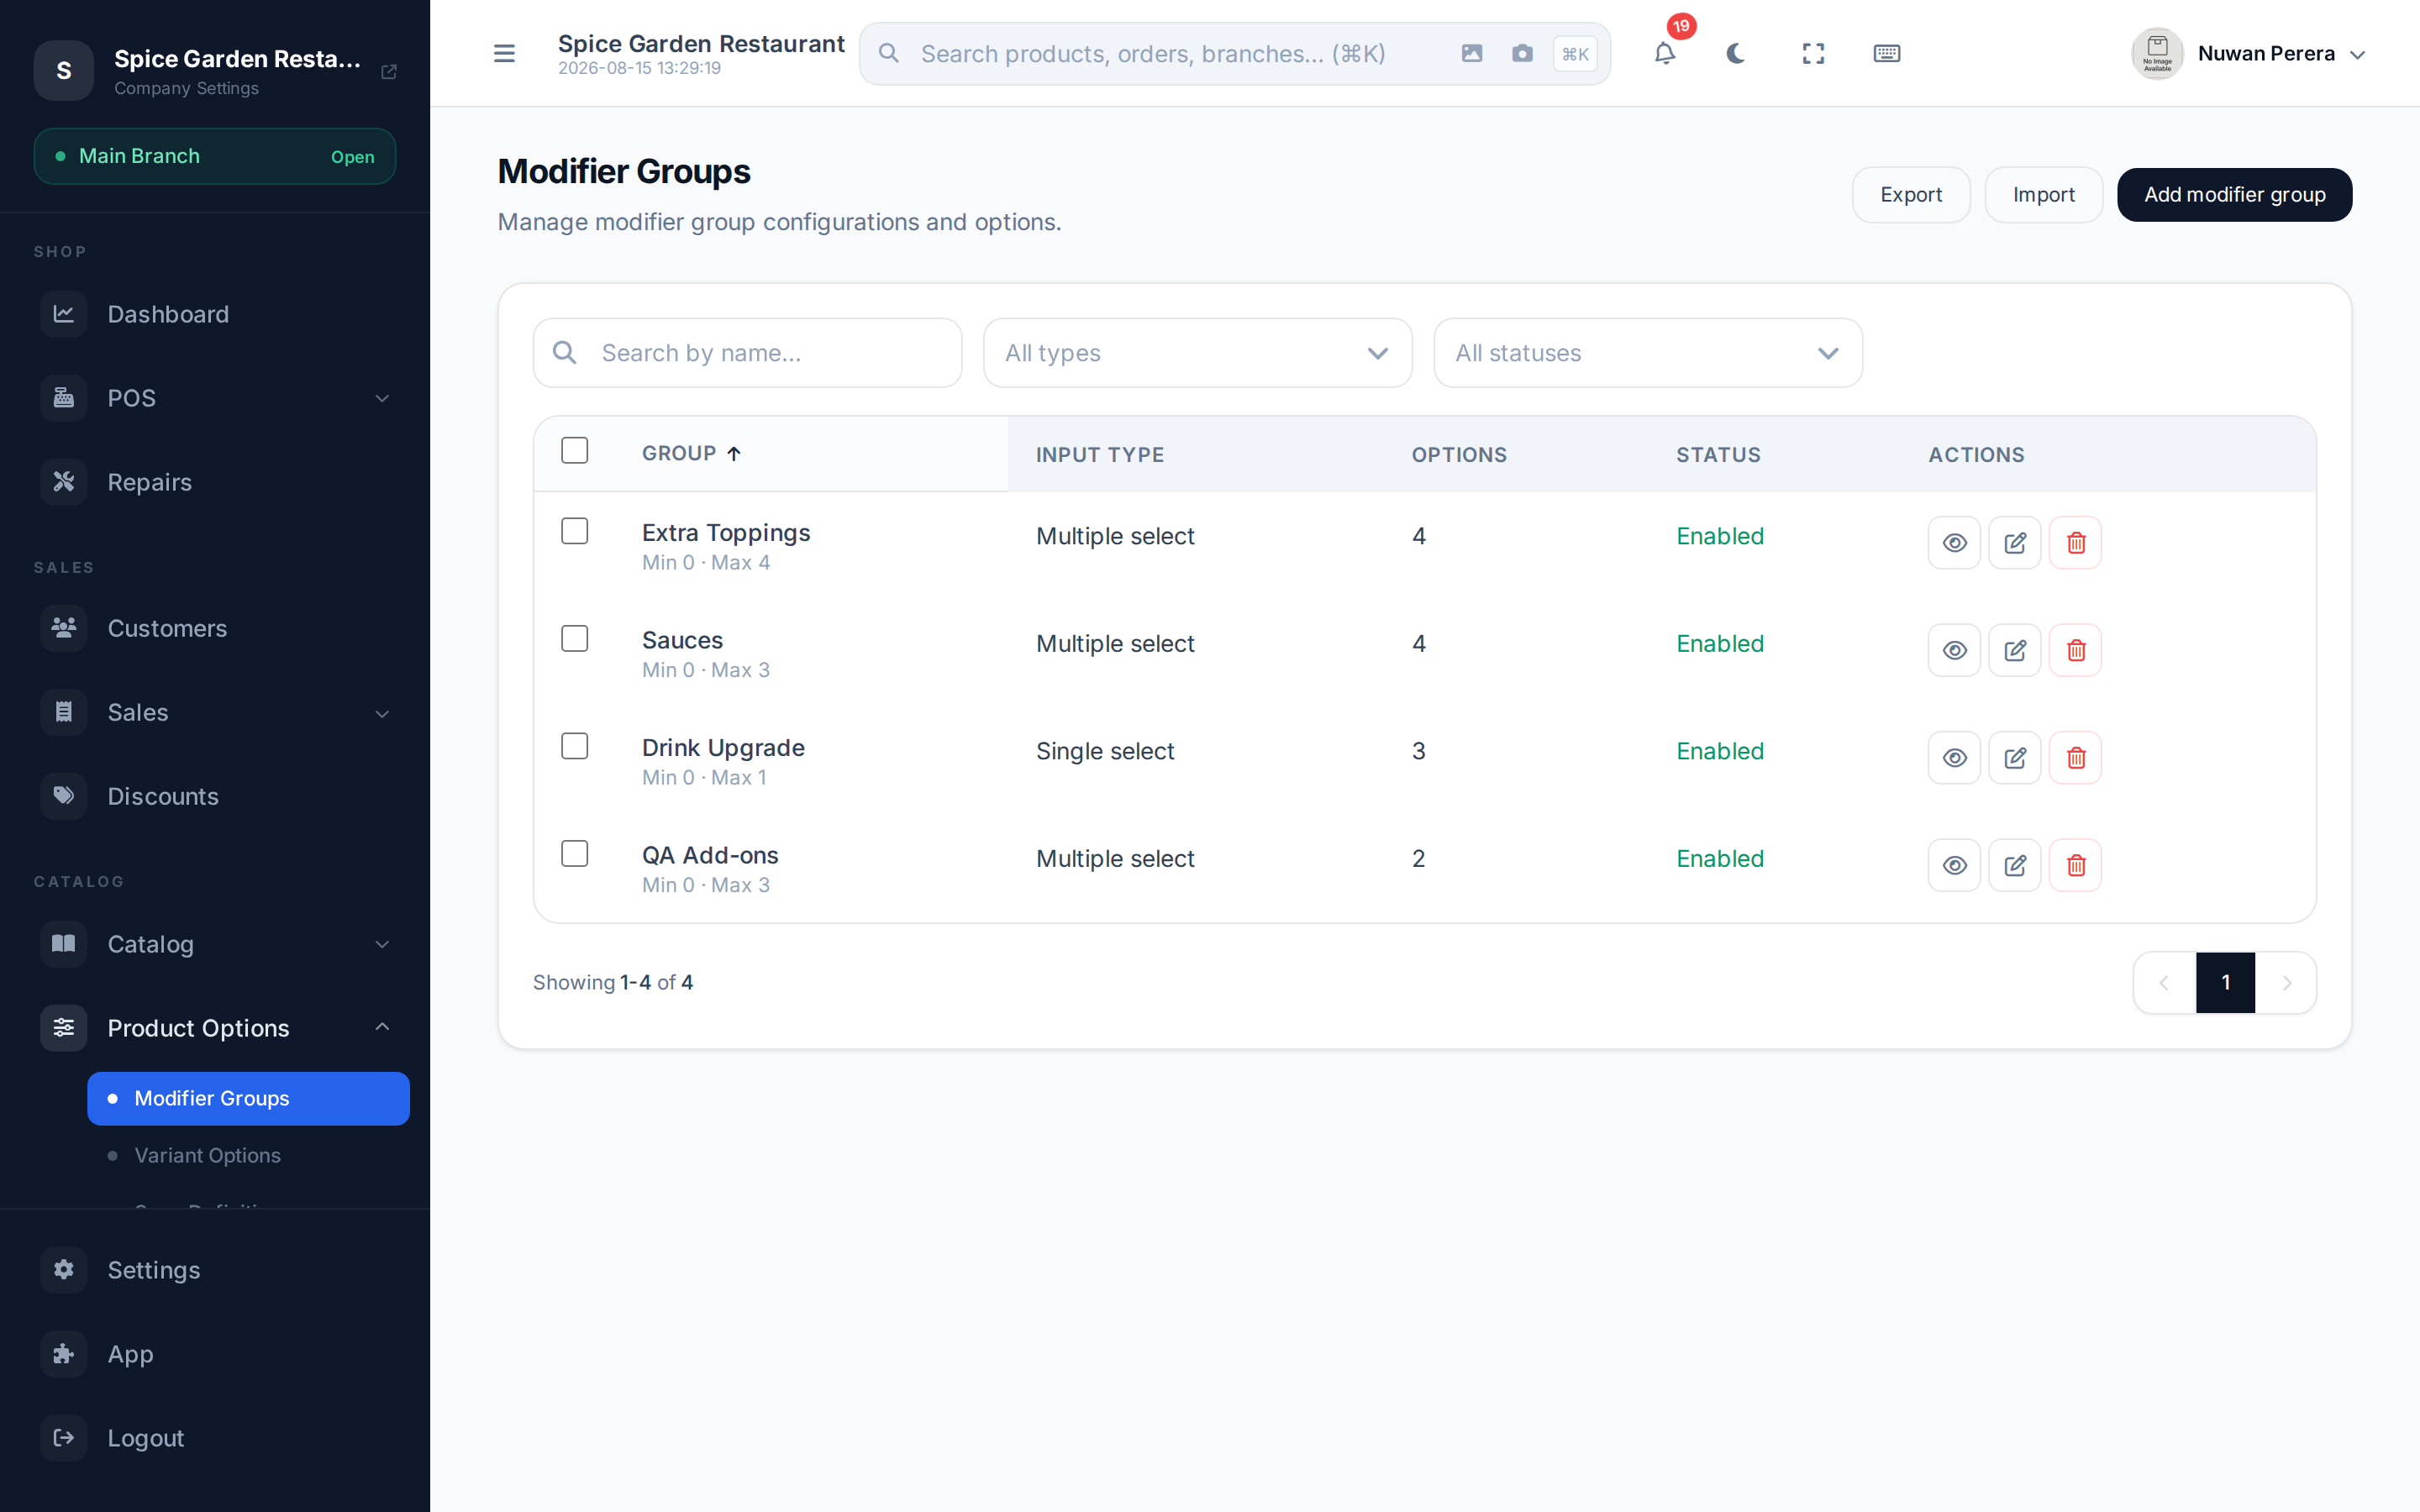Open Customers in sidebar
Viewport: 2420px width, 1512px height.
[215, 629]
